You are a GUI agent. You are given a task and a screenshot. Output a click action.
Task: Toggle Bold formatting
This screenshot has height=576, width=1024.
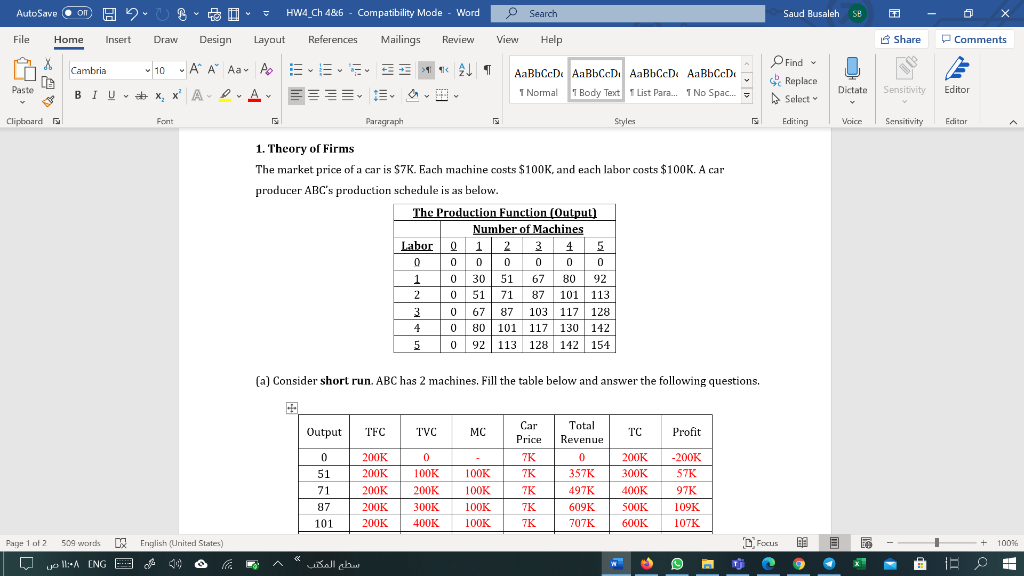pyautogui.click(x=78, y=95)
